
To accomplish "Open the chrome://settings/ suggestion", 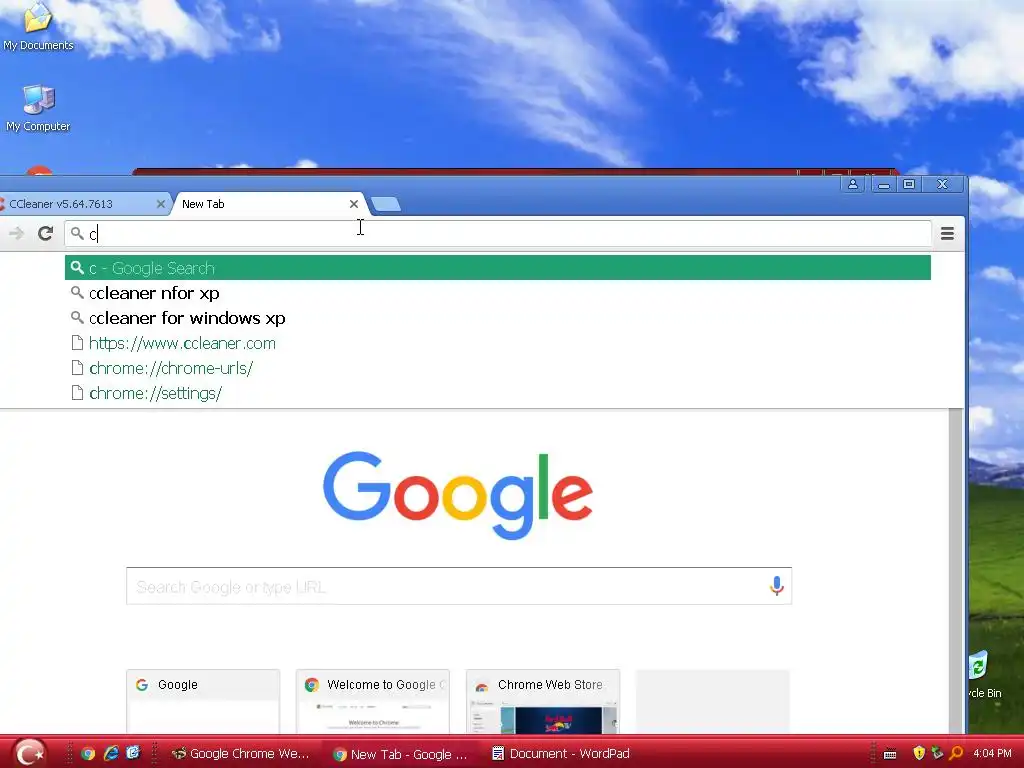I will coord(498,393).
